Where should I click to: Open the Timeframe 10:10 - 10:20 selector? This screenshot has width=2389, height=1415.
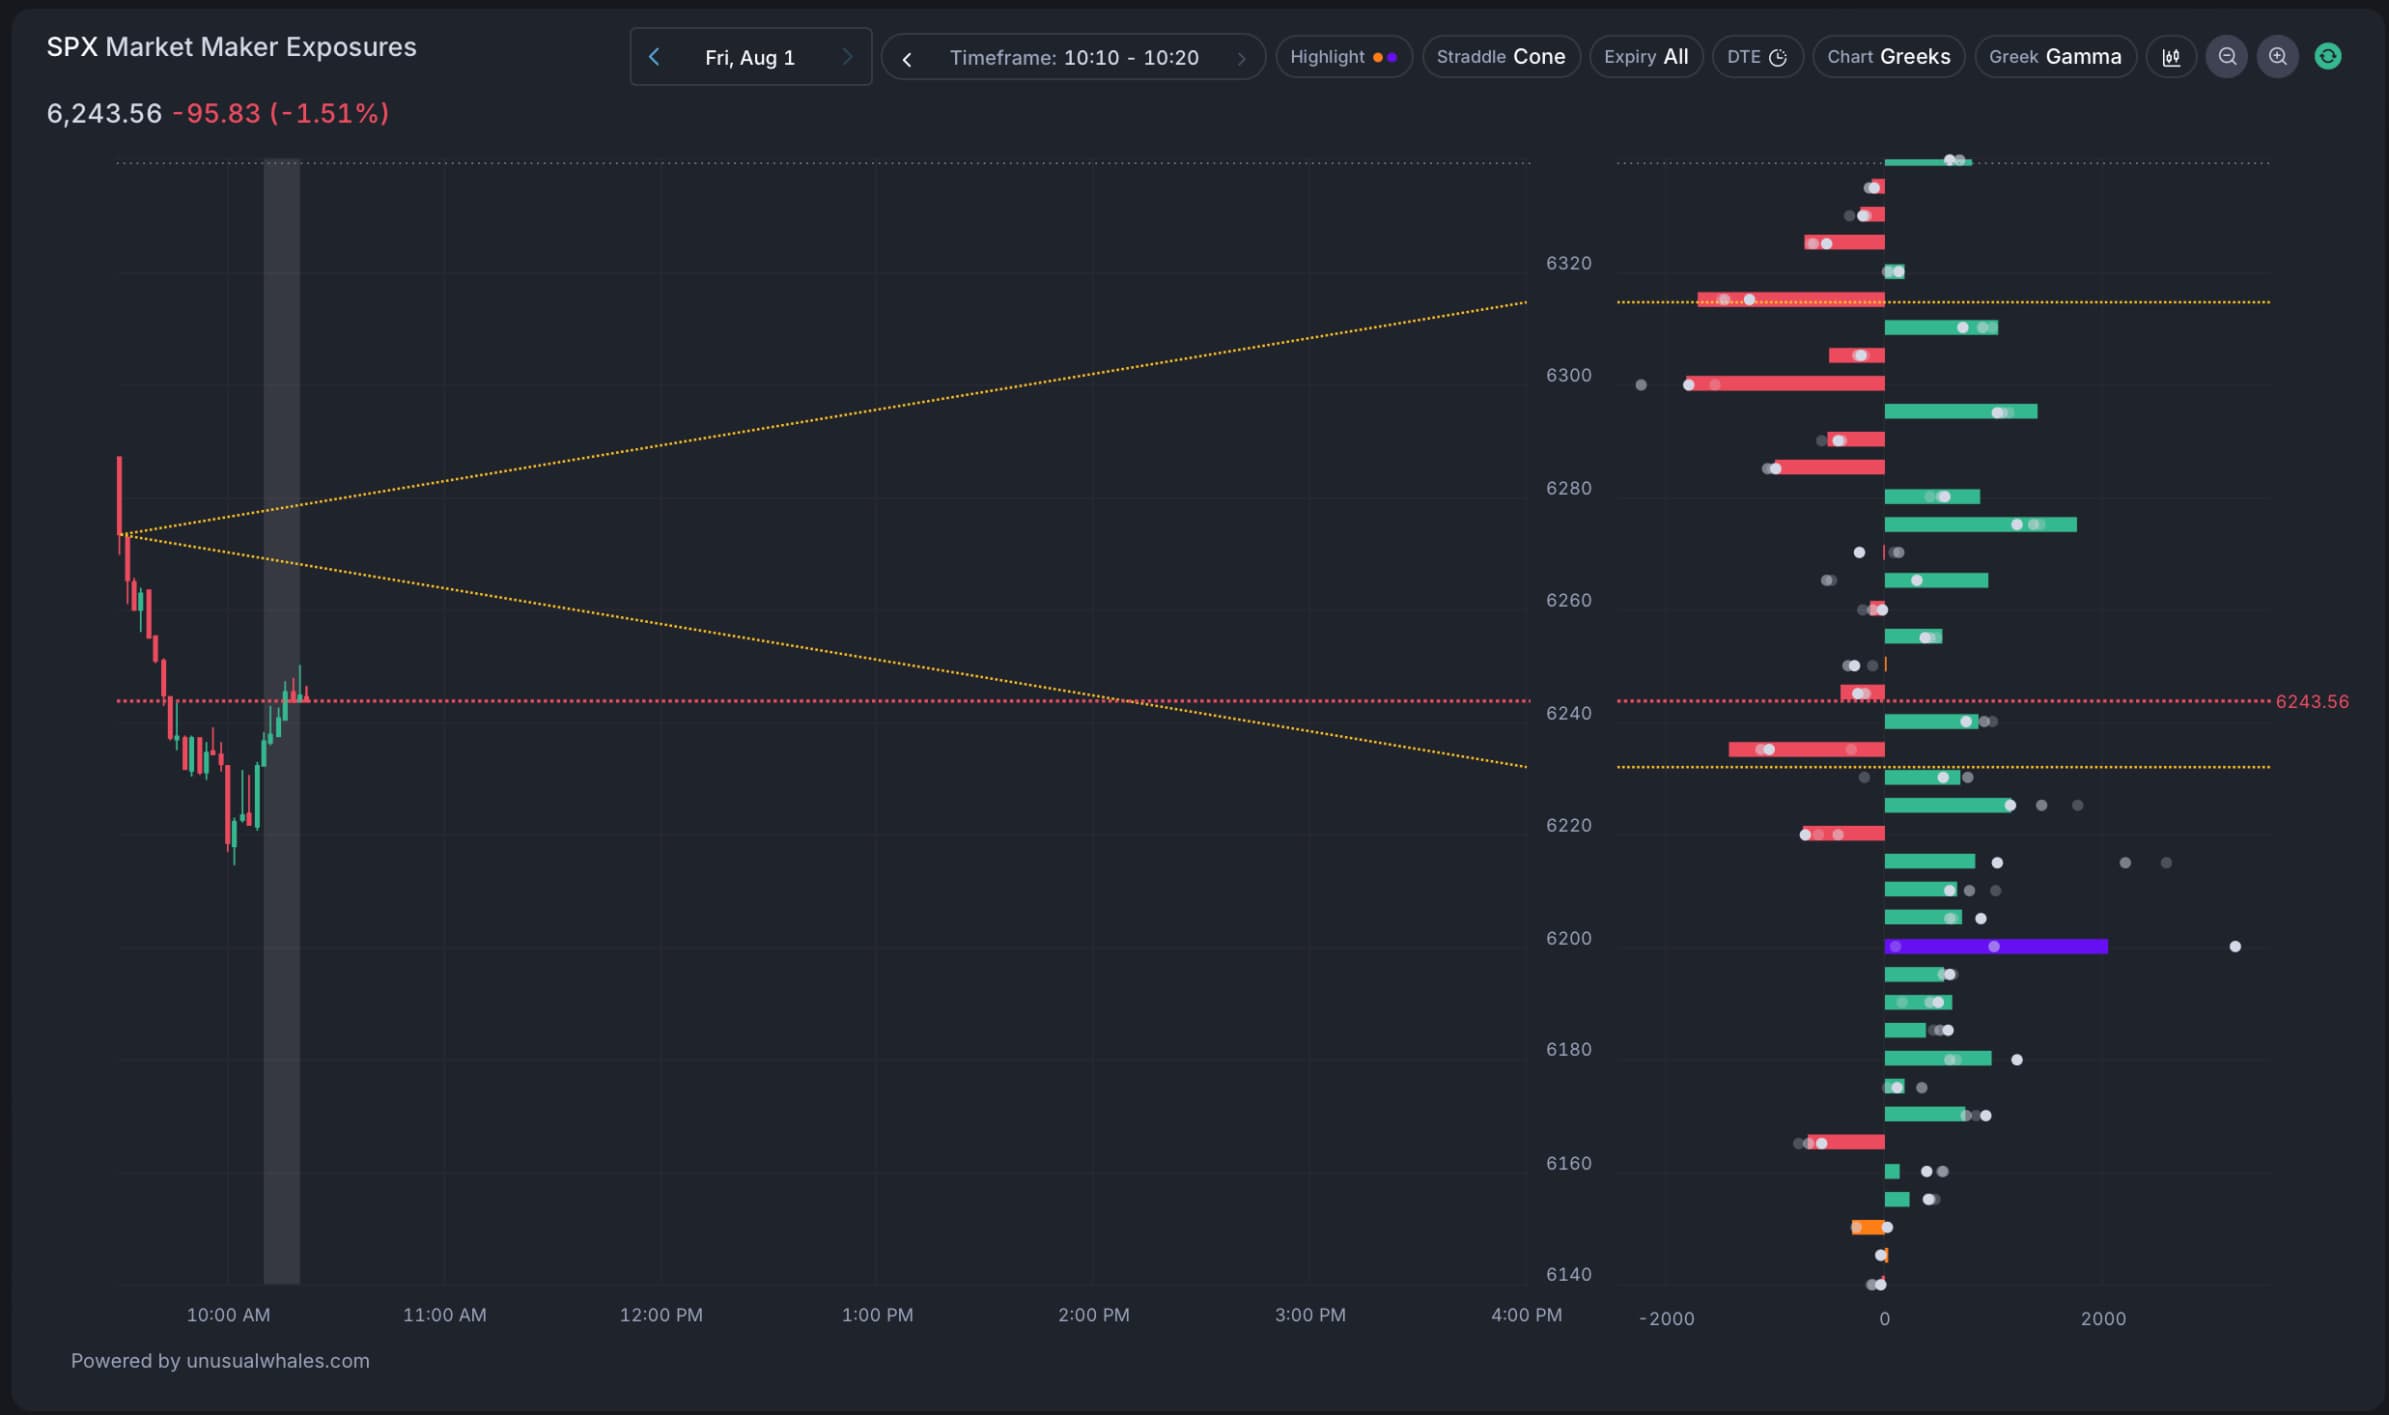[x=1073, y=58]
